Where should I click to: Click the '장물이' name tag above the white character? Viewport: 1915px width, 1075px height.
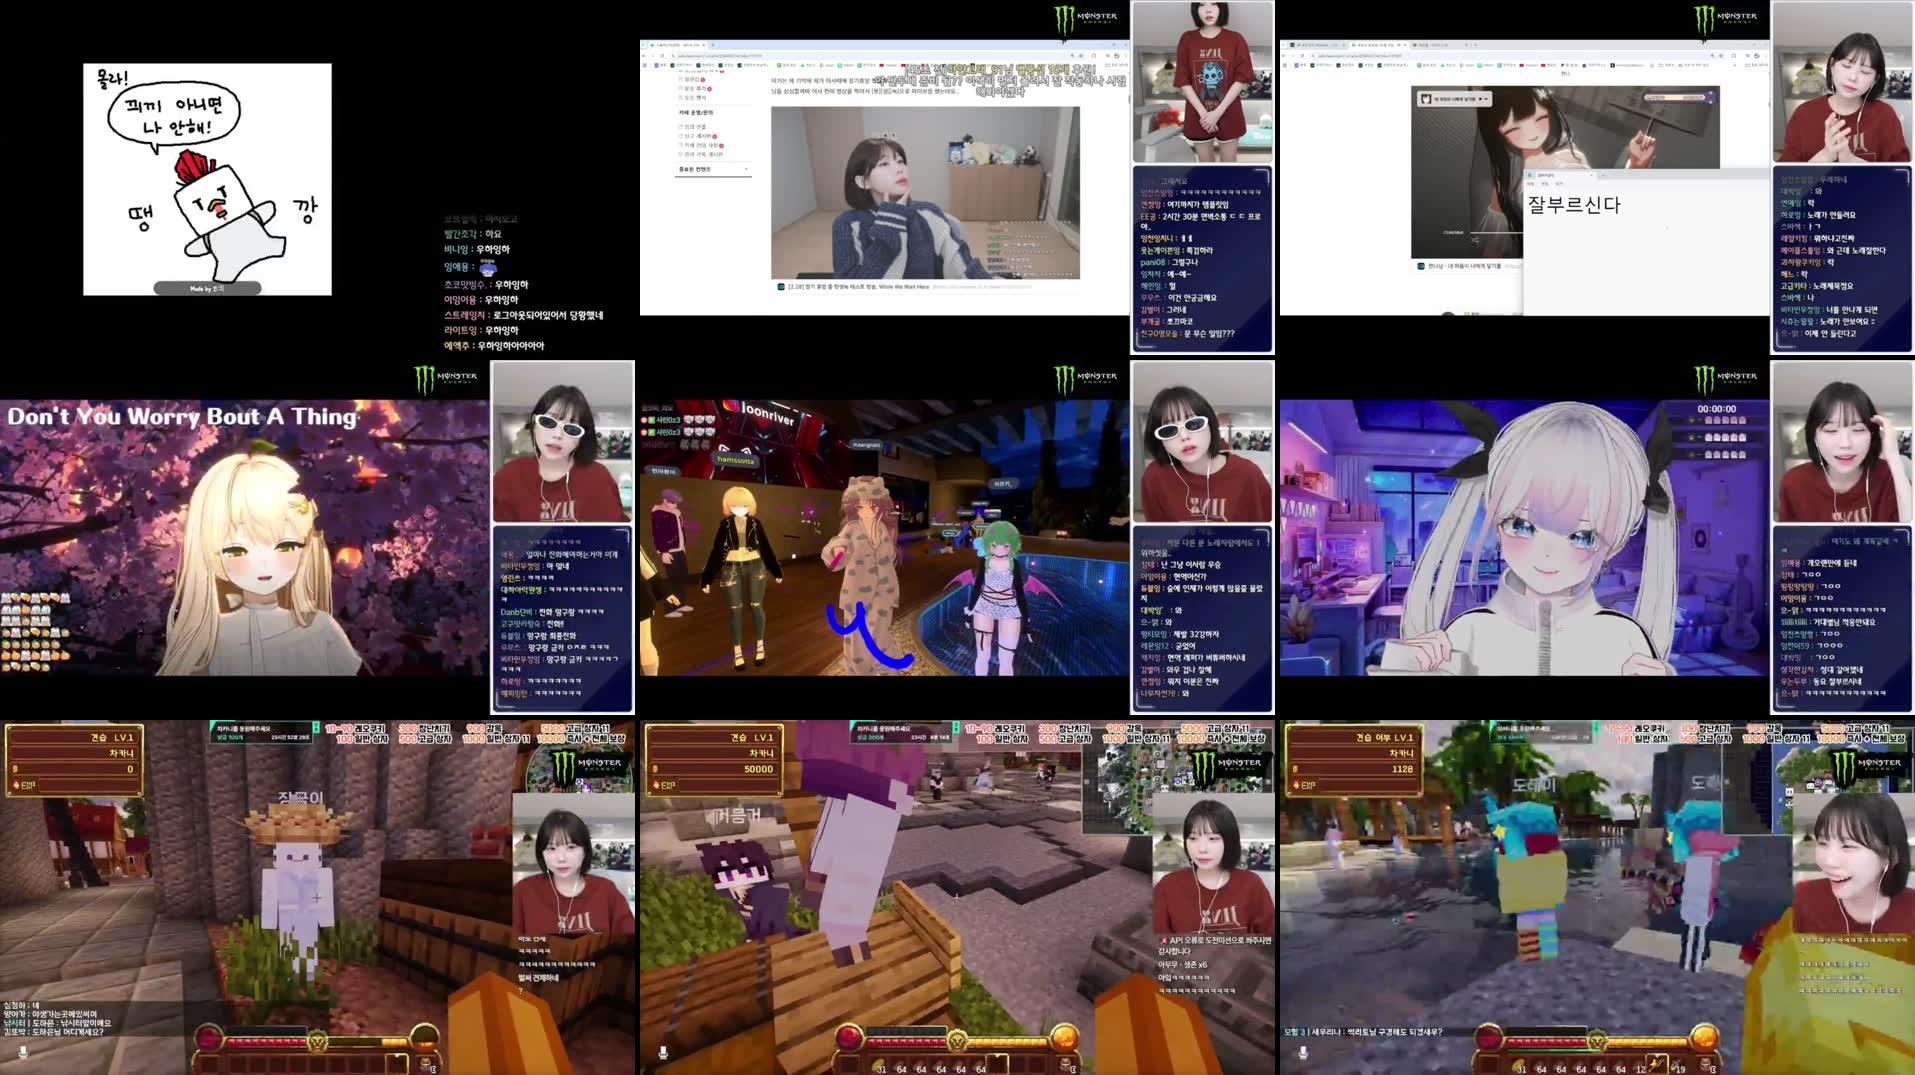coord(300,798)
